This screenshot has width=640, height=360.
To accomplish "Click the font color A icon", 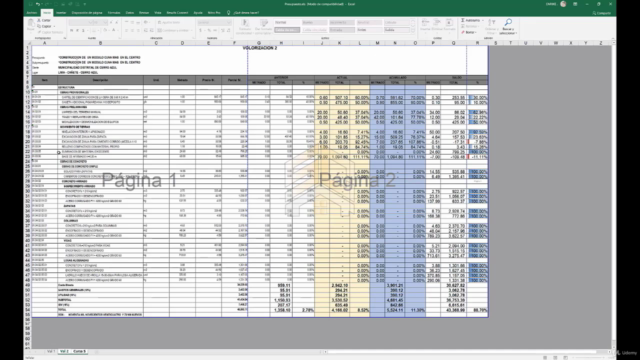I will [x=113, y=31].
